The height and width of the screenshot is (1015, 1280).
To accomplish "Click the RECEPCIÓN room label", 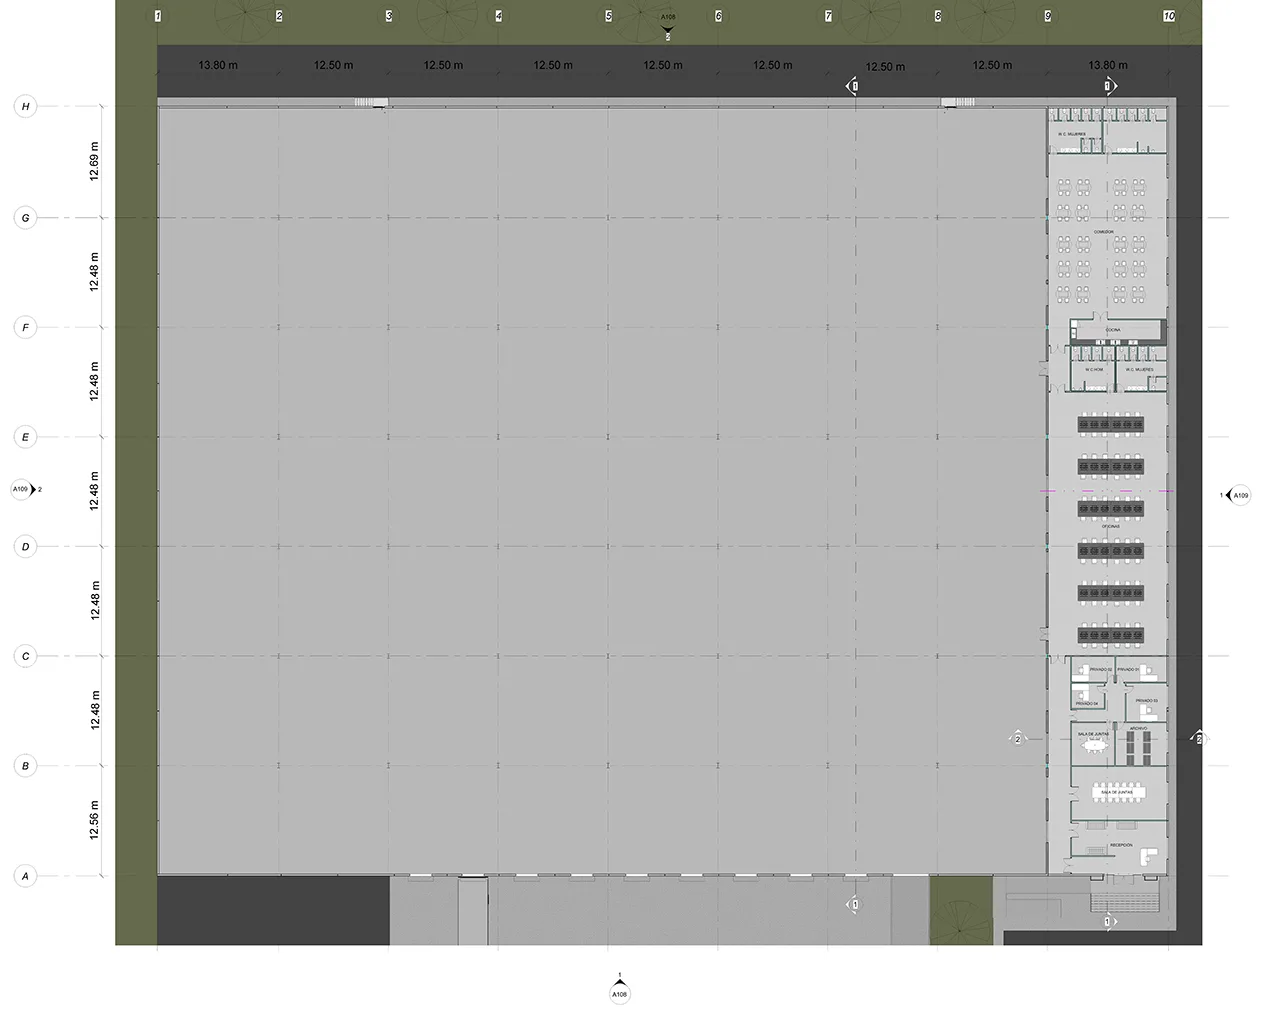I will [1120, 845].
